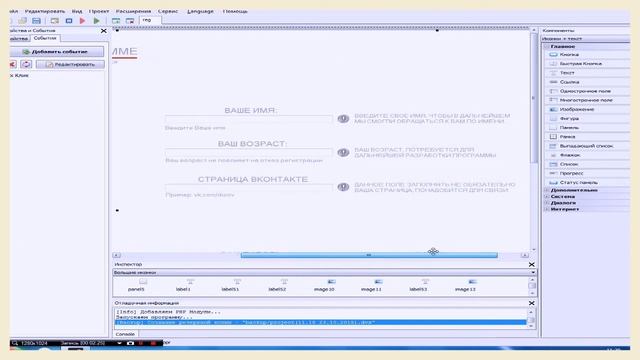Select the Многострочное поле component
Image resolution: width=640 pixels, height=360 pixels.
coord(587,100)
